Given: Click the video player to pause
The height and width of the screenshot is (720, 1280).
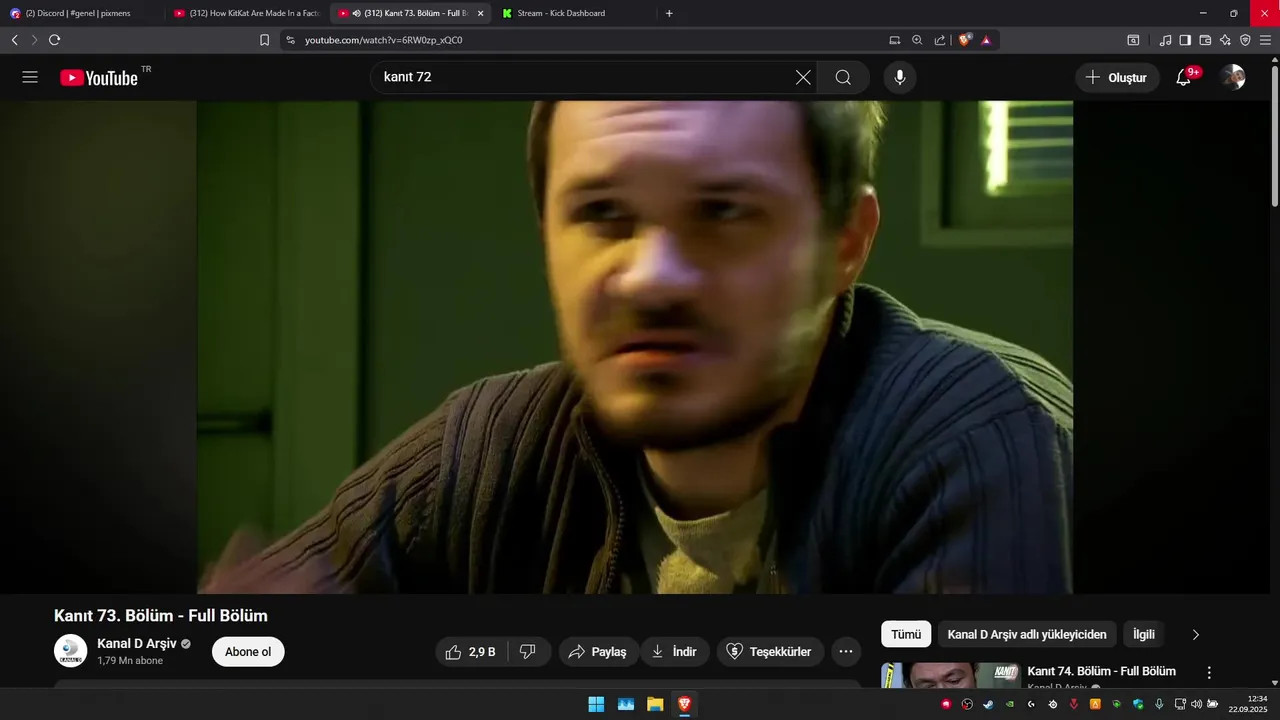Looking at the screenshot, I should pos(635,347).
